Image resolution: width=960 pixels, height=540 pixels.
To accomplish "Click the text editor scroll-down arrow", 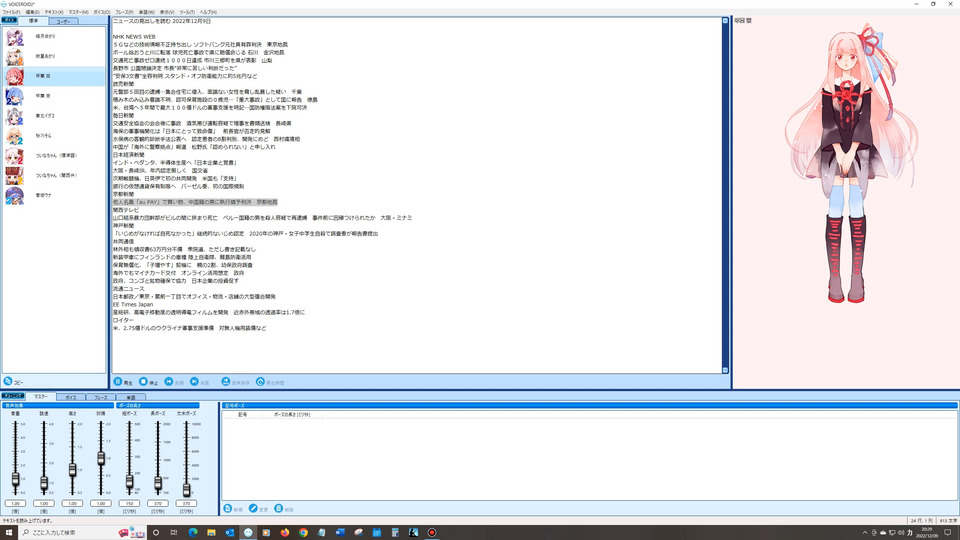I will click(x=726, y=370).
